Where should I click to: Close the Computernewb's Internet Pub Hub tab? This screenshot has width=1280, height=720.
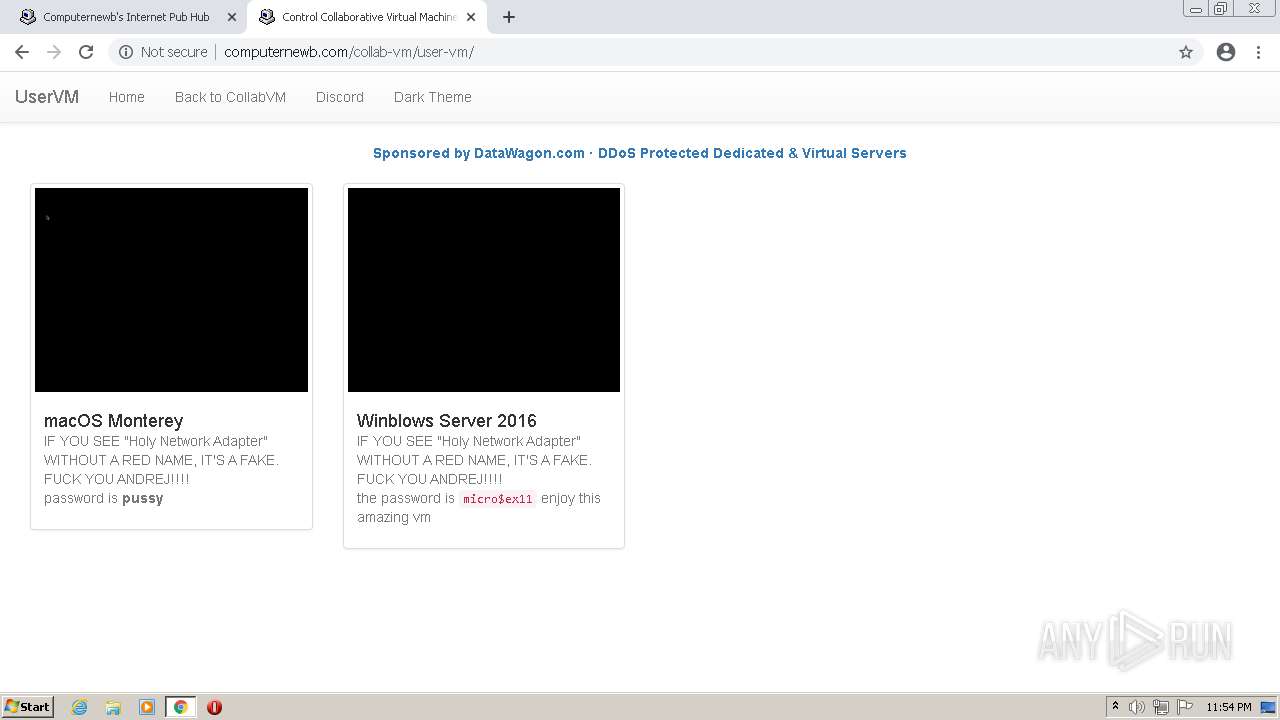pyautogui.click(x=232, y=17)
